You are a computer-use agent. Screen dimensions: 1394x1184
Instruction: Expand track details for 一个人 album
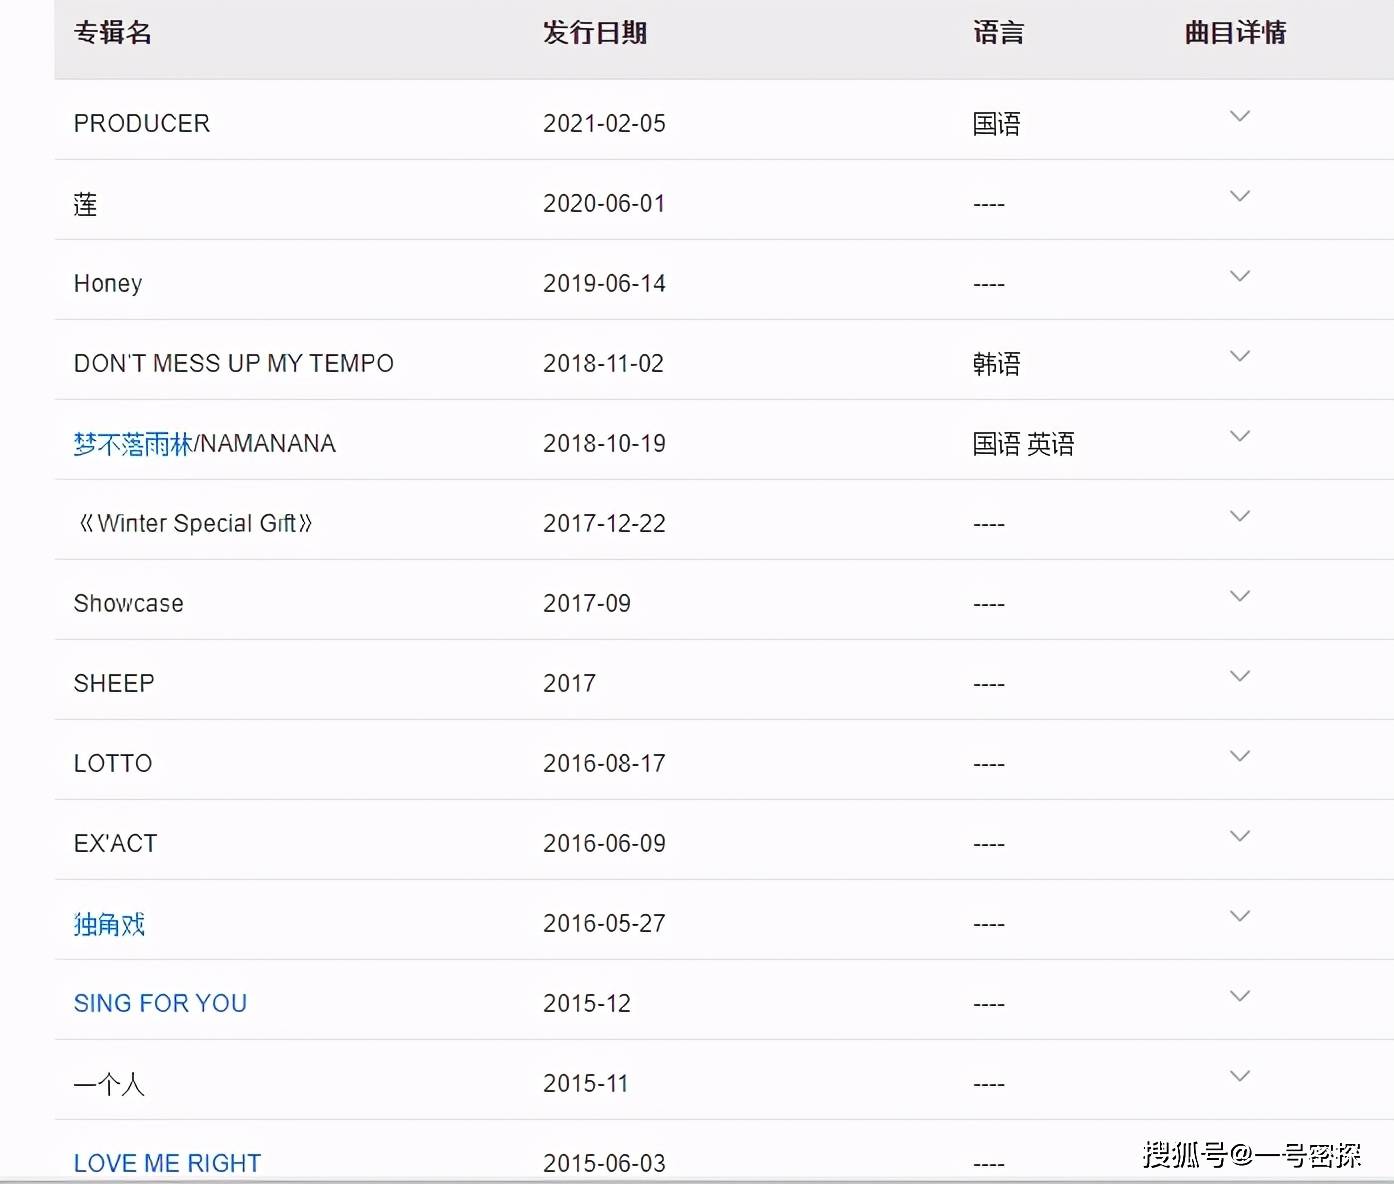point(1240,1076)
